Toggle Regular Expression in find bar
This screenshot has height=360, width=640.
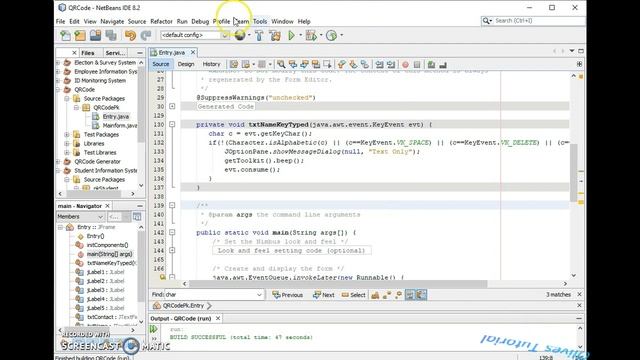(398, 295)
